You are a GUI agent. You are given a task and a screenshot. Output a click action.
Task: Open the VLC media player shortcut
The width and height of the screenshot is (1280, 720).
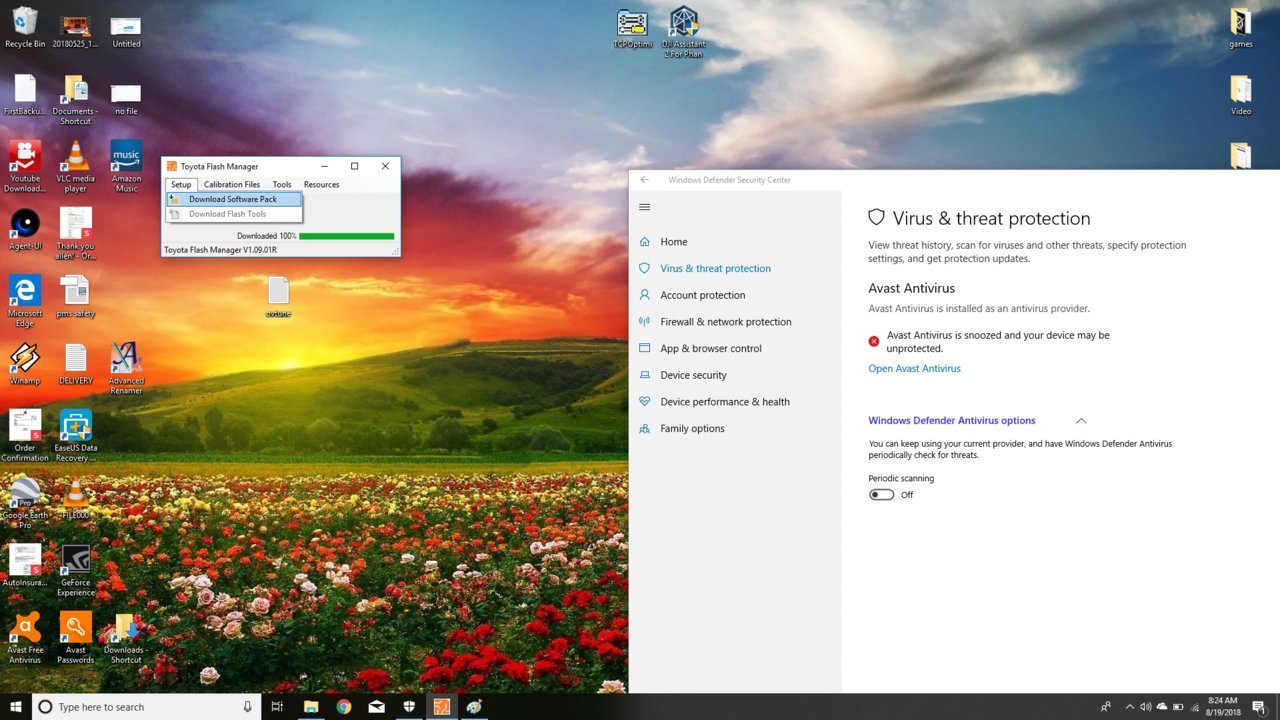coord(76,166)
